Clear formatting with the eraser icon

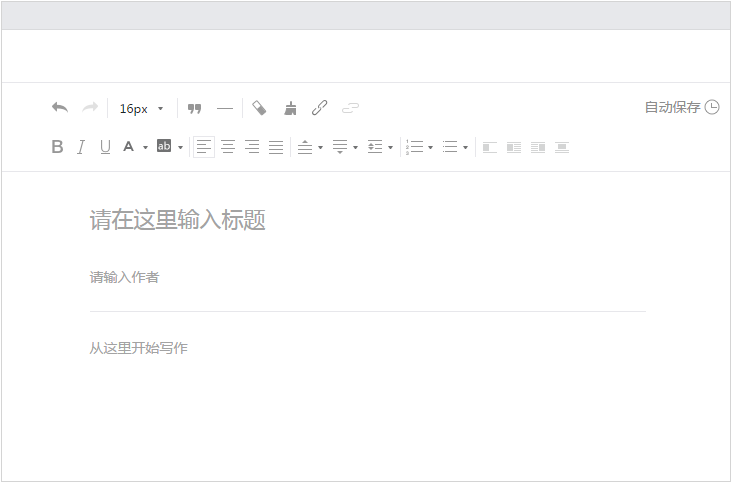(x=260, y=108)
